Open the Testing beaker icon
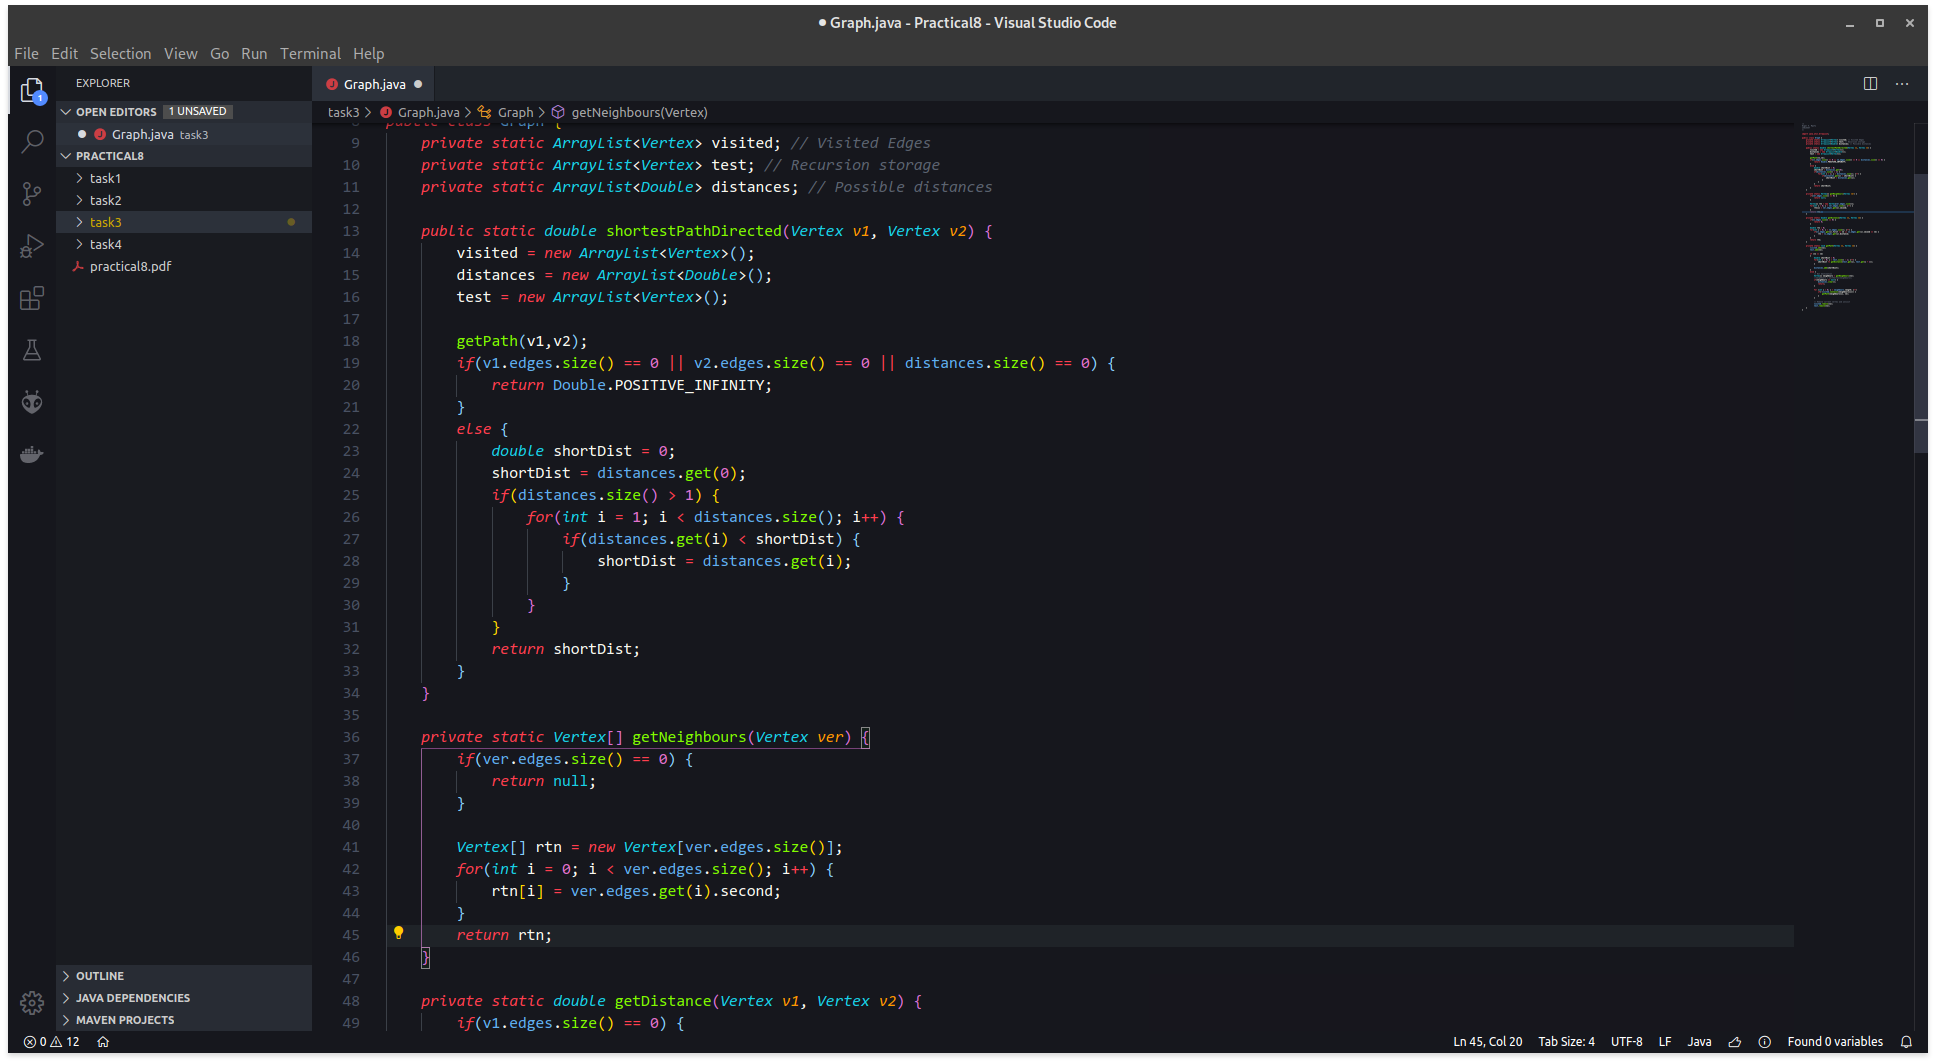Screen dimensions: 1936x1064 pos(33,350)
